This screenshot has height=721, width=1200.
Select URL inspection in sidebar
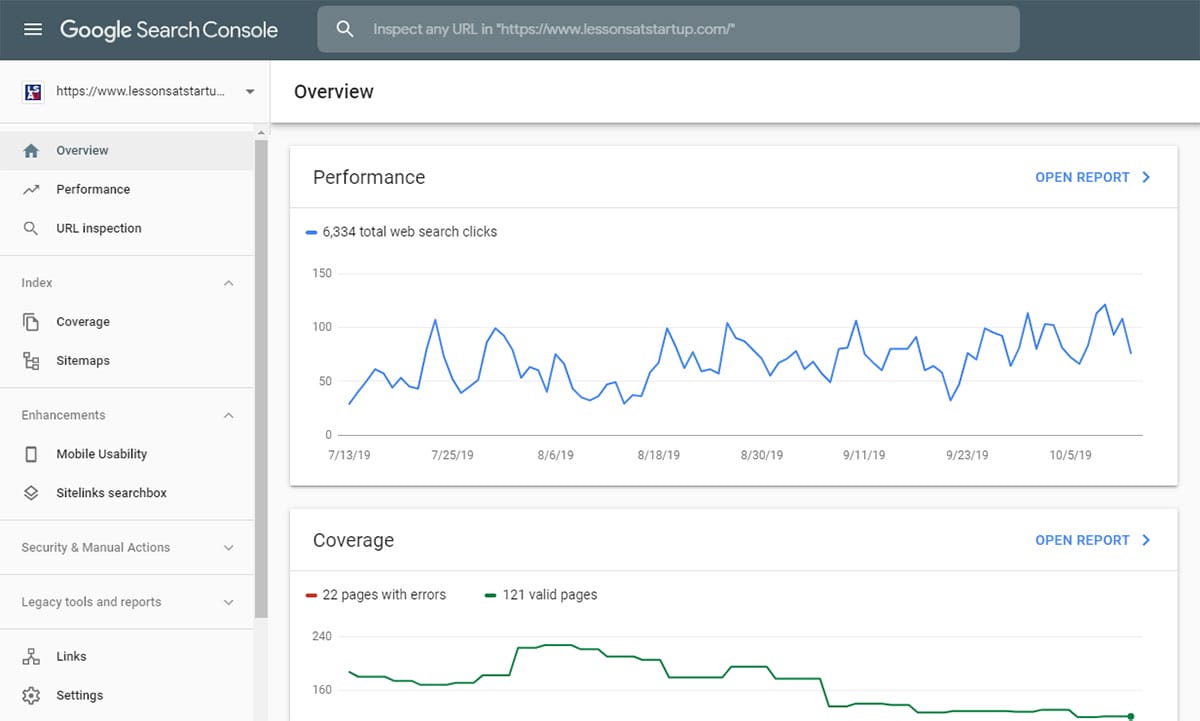pyautogui.click(x=98, y=229)
